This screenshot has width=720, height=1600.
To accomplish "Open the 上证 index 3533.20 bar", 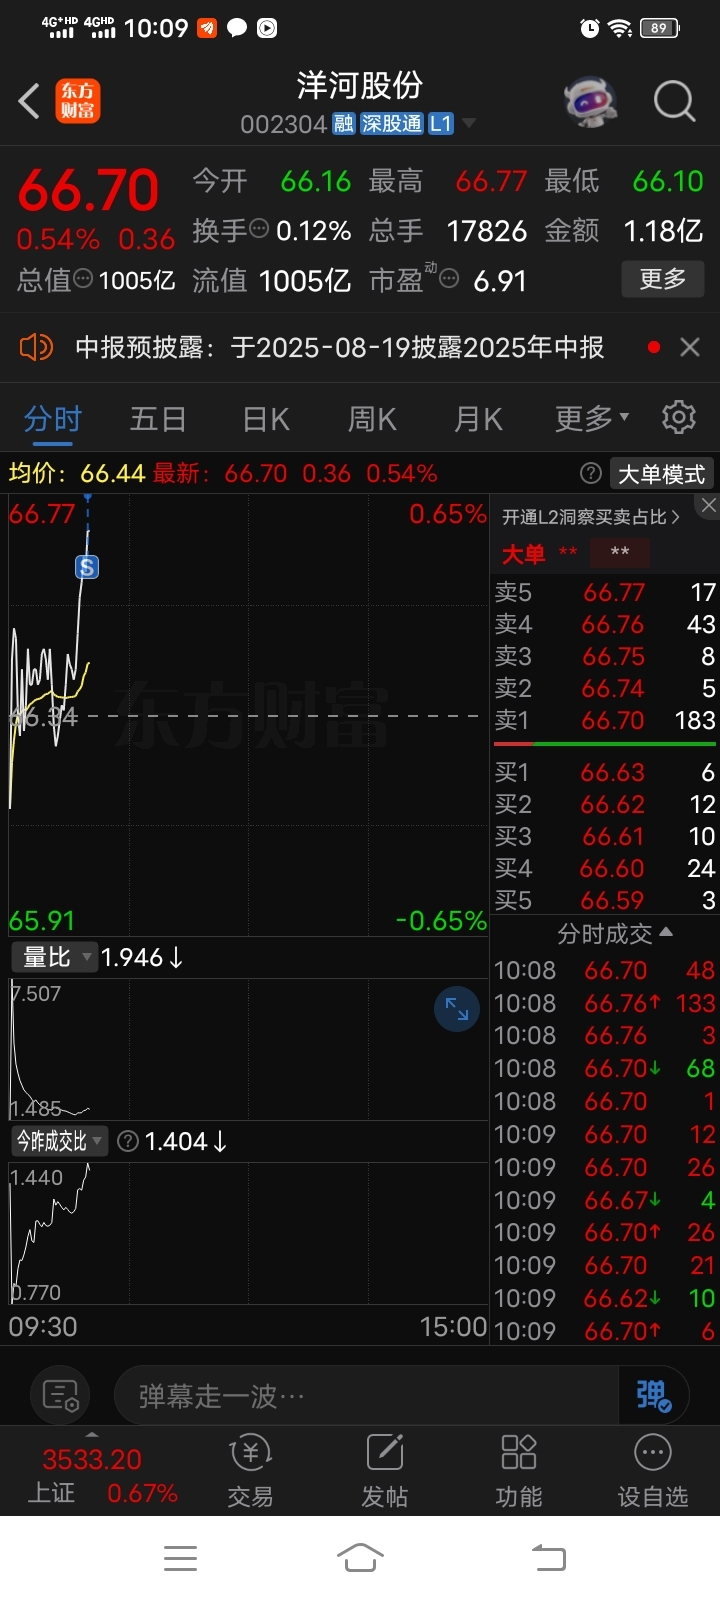I will 93,1476.
